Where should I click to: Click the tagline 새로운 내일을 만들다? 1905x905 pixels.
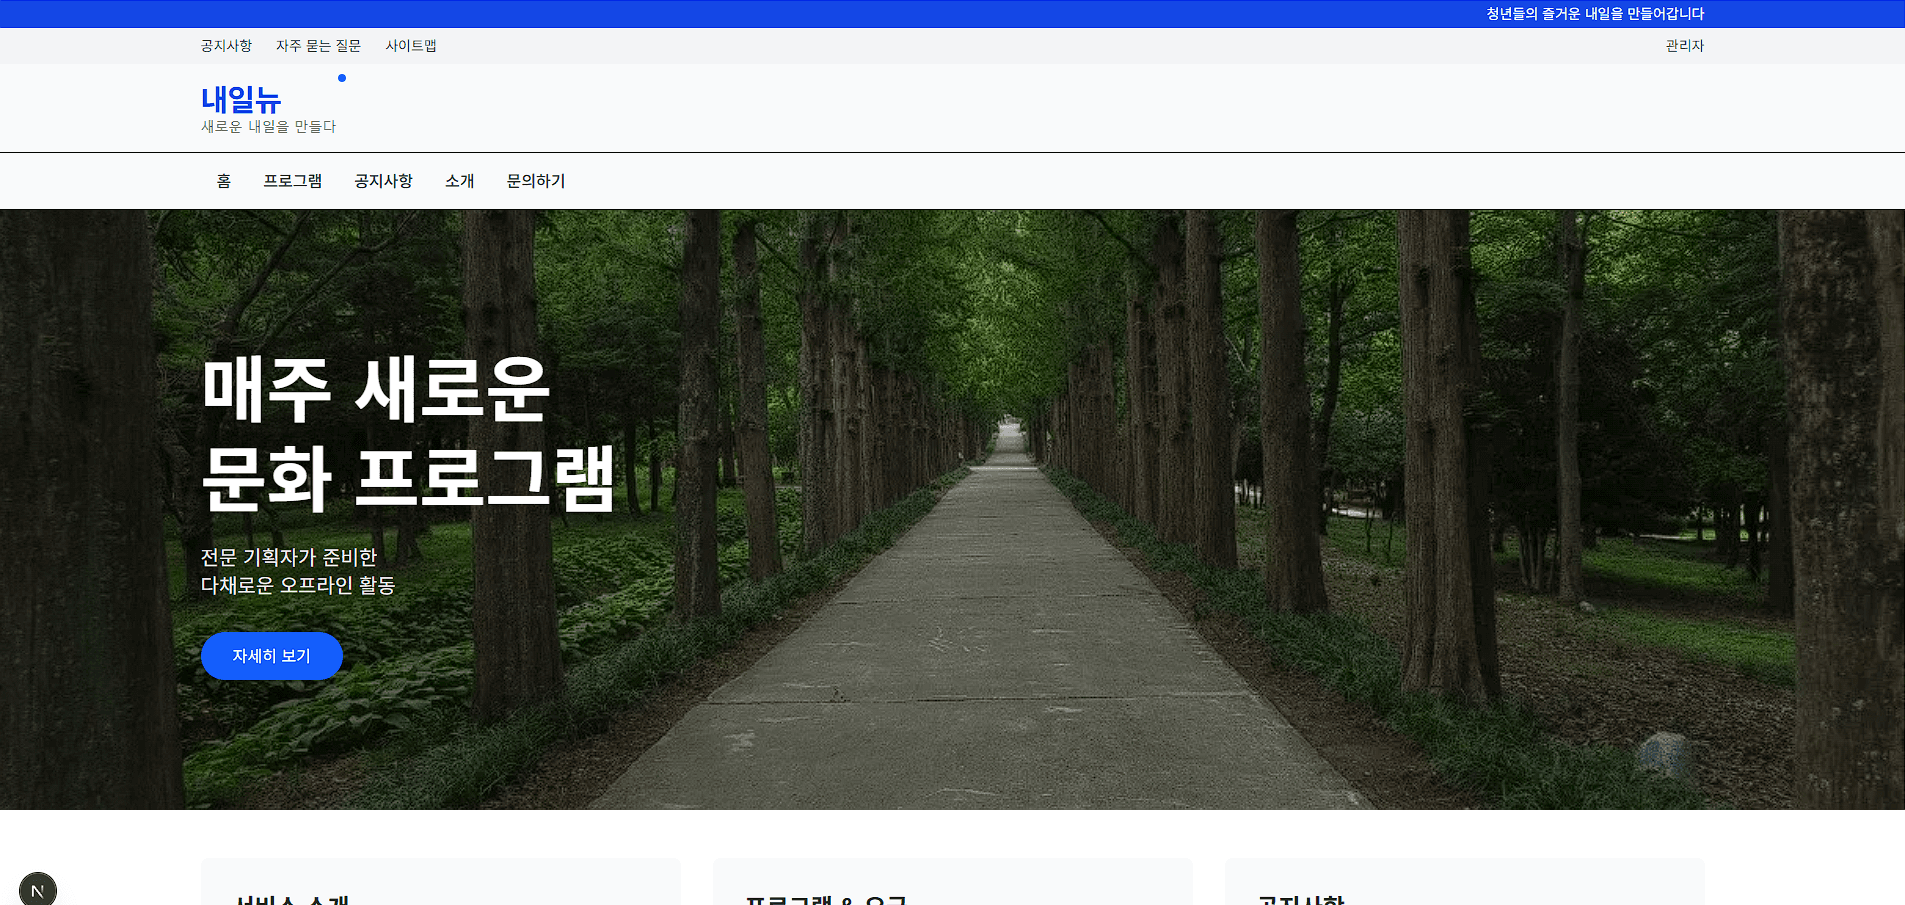(x=268, y=126)
